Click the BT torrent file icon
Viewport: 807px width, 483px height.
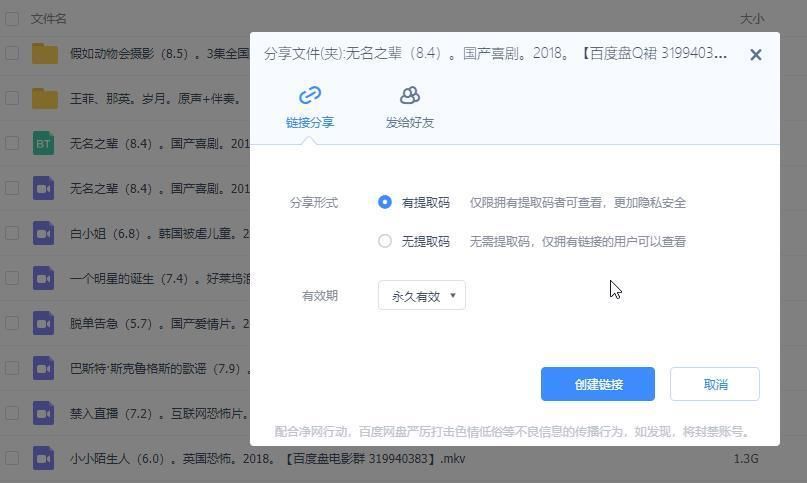click(44, 143)
